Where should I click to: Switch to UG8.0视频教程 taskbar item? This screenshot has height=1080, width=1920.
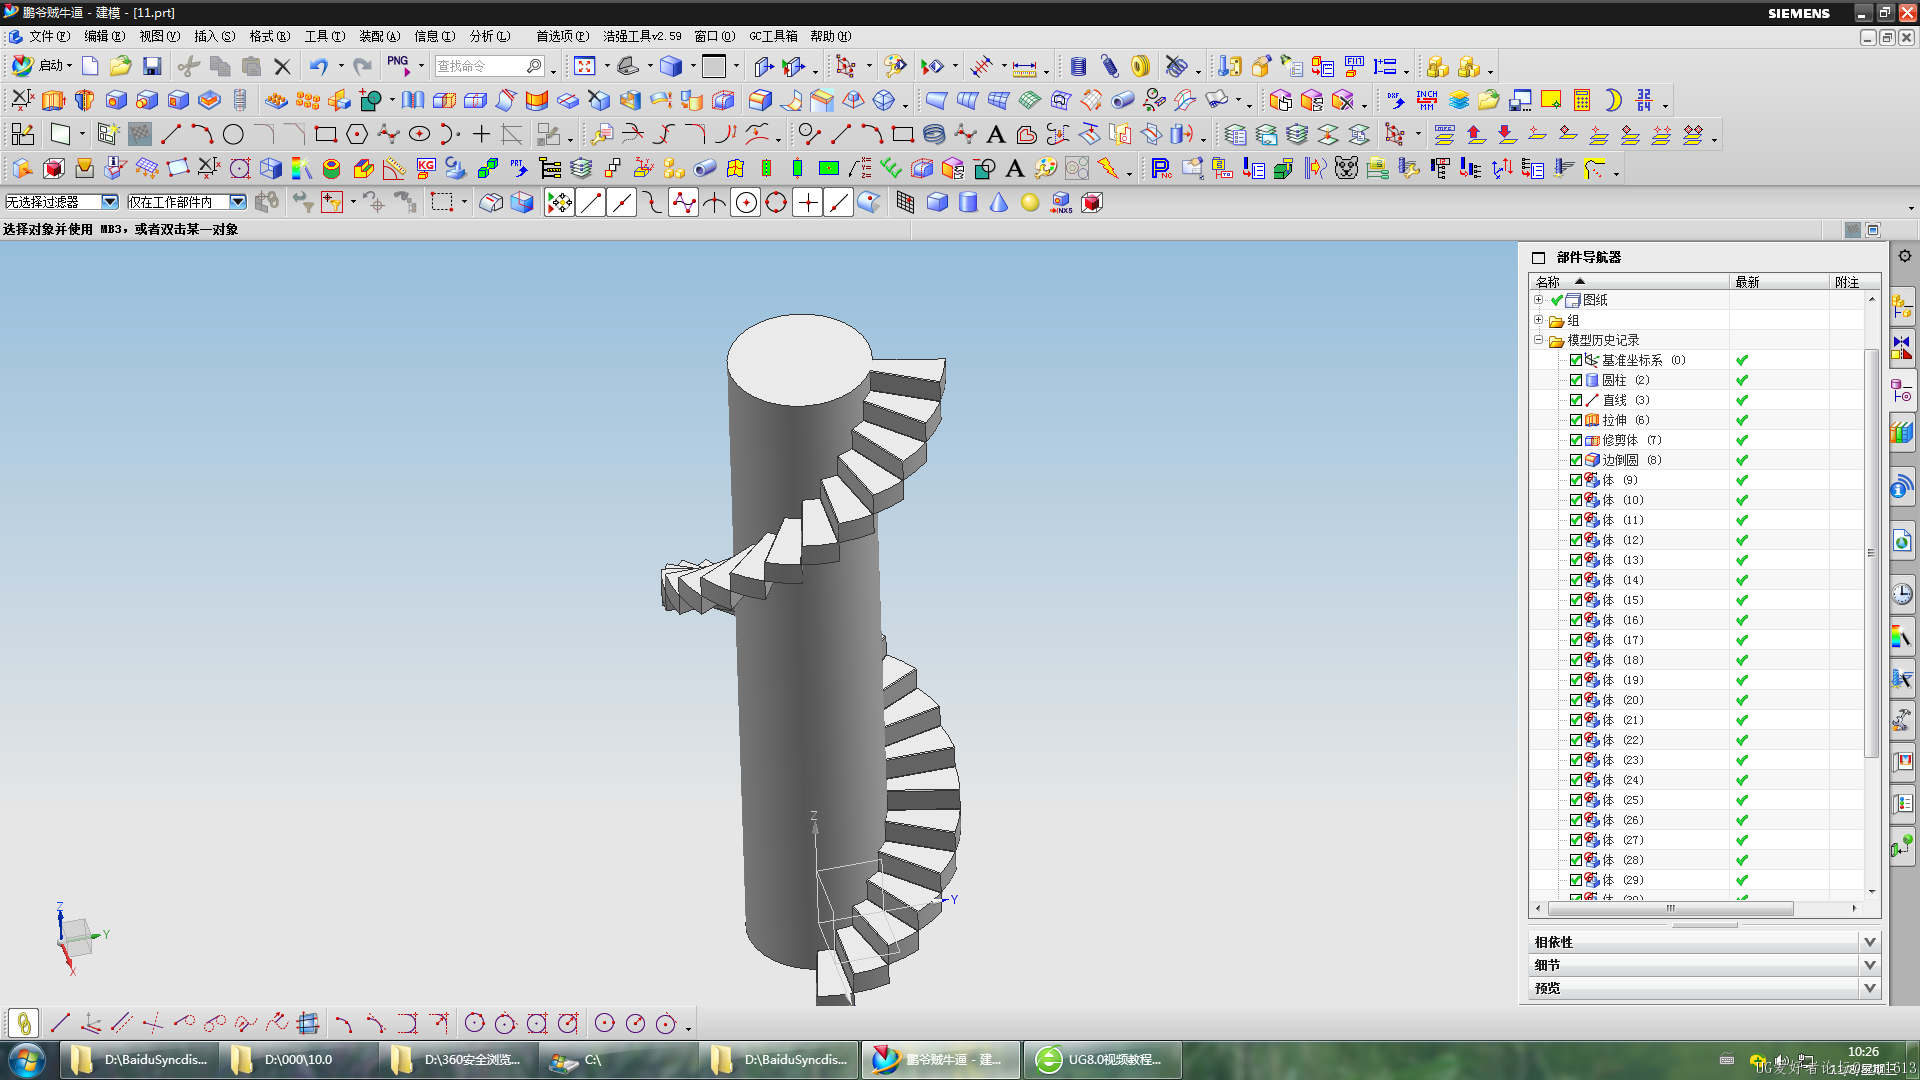pos(1102,1060)
